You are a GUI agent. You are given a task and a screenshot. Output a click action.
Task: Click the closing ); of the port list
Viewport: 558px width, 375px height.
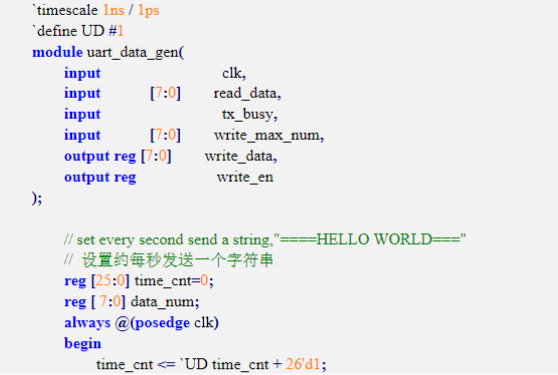pyautogui.click(x=37, y=198)
